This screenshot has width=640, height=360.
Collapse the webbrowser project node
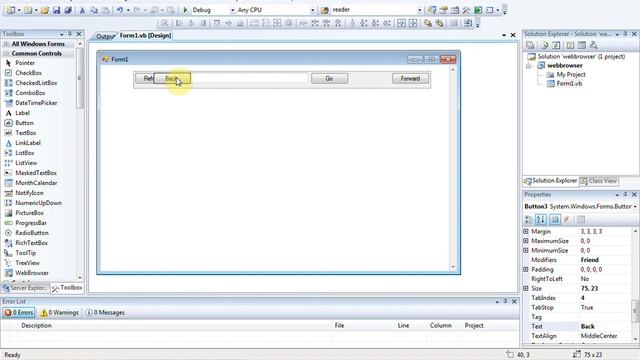click(529, 66)
